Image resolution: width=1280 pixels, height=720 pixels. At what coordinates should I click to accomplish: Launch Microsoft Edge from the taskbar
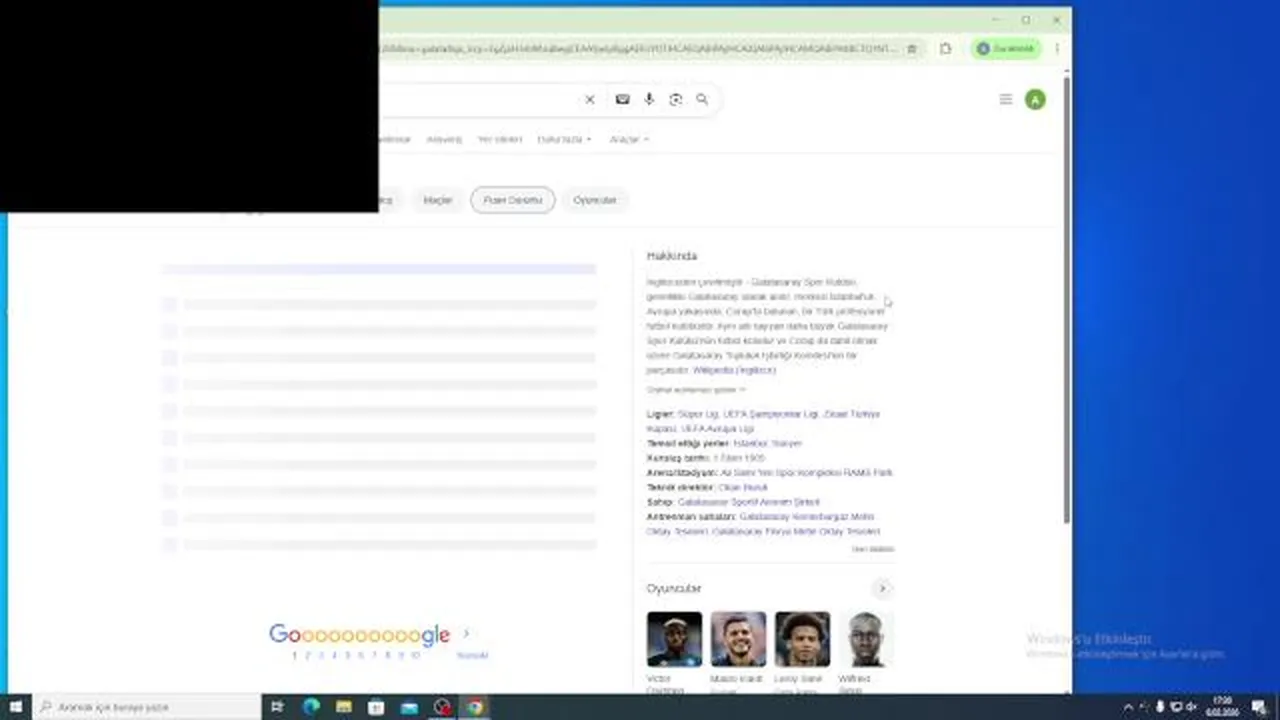tap(311, 707)
